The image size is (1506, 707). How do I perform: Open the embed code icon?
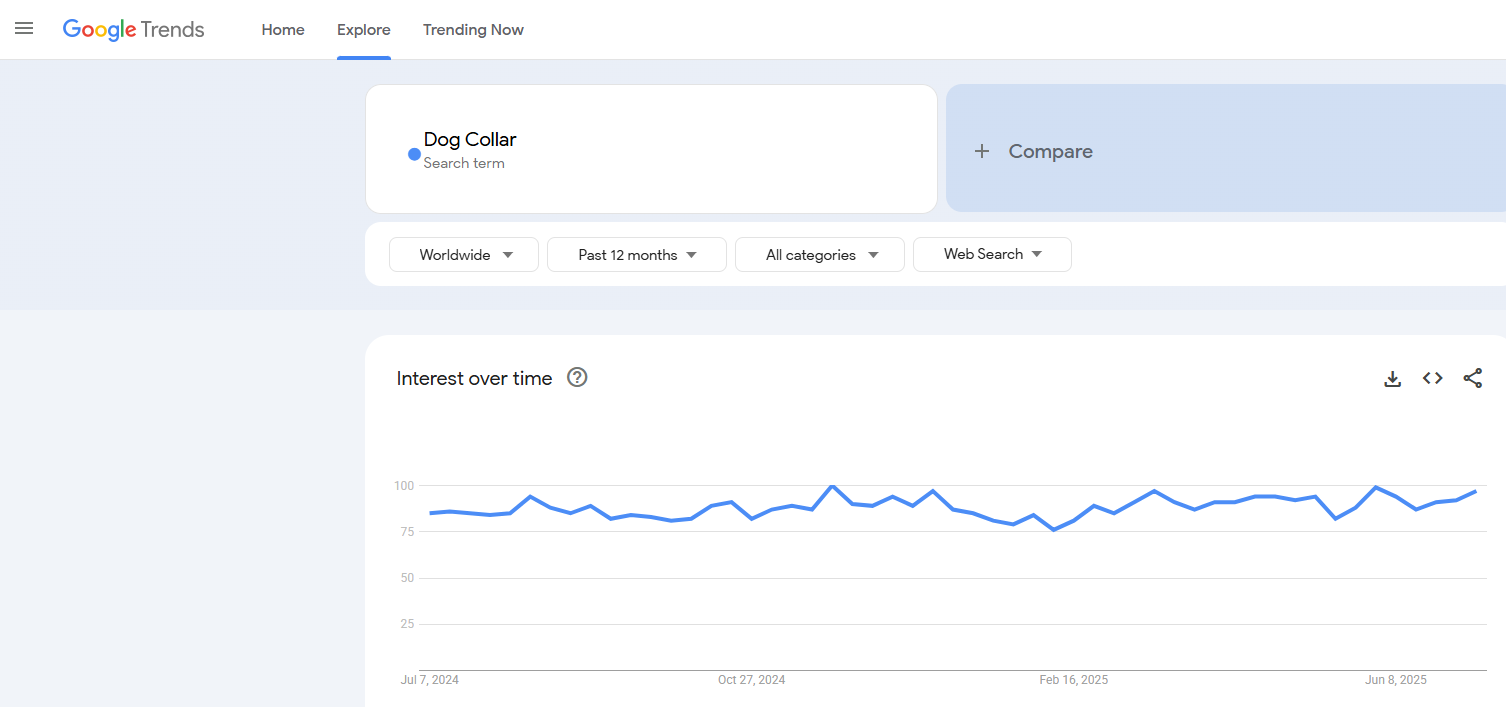coord(1432,378)
